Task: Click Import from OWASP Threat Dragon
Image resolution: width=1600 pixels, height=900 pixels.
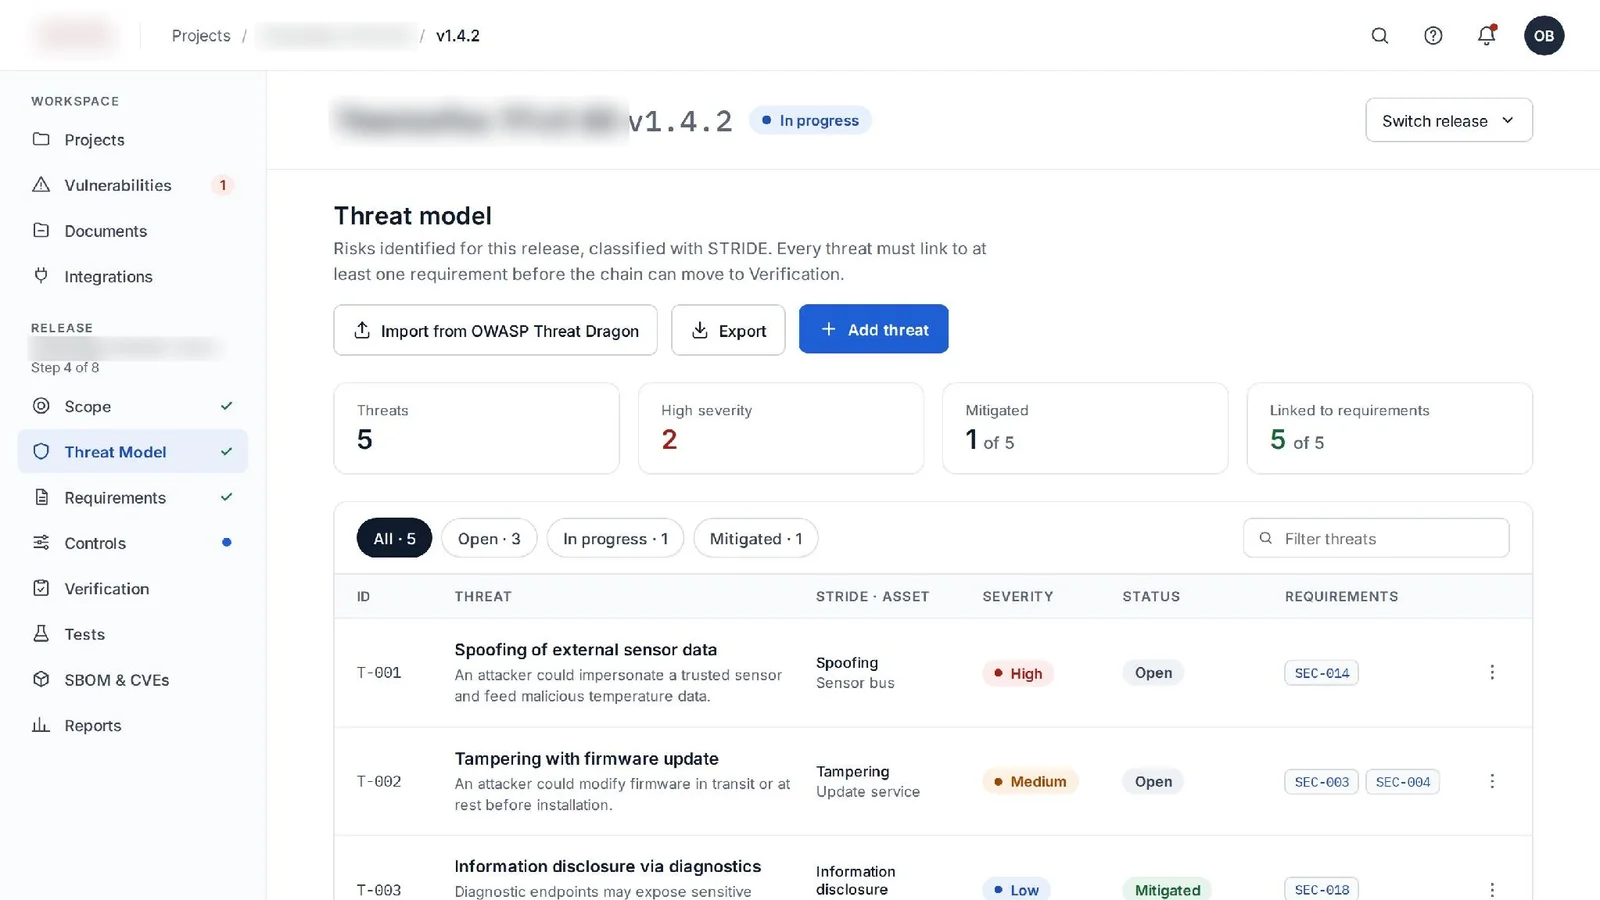Action: click(496, 330)
